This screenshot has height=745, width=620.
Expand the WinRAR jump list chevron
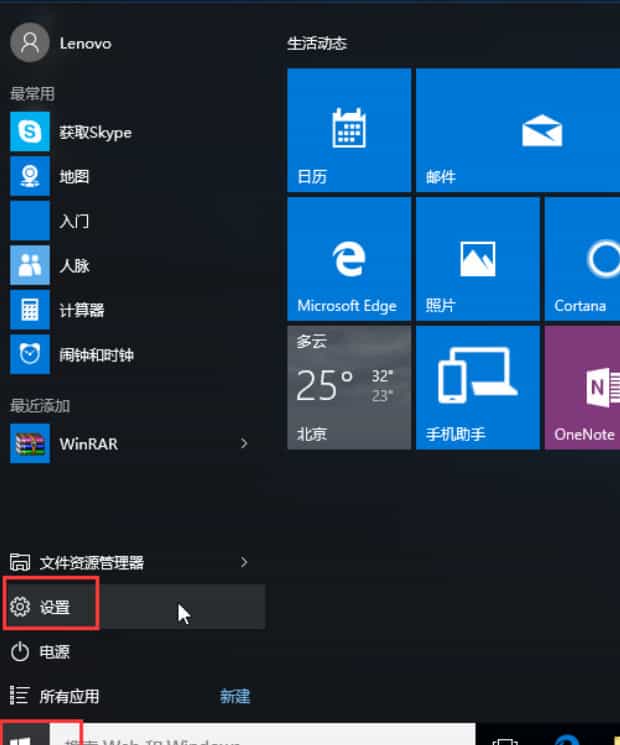244,443
